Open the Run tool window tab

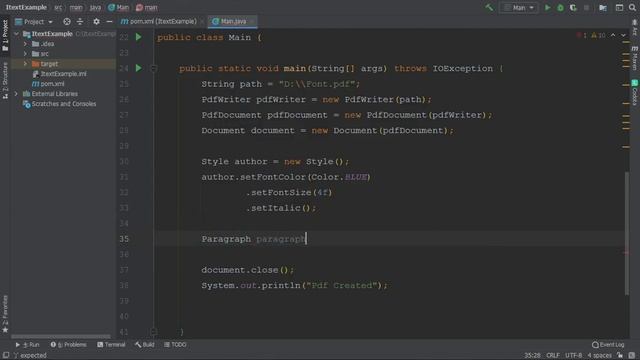(27, 345)
